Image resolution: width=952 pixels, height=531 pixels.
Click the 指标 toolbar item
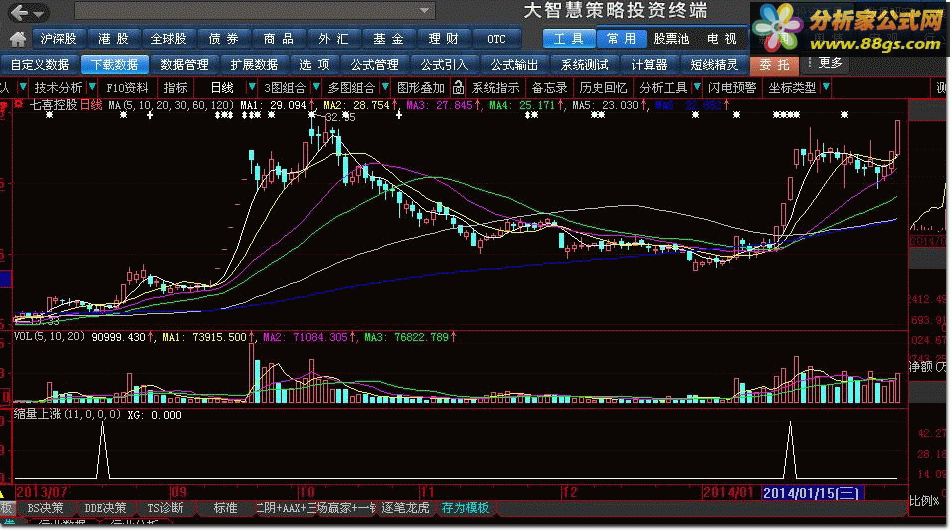point(175,88)
